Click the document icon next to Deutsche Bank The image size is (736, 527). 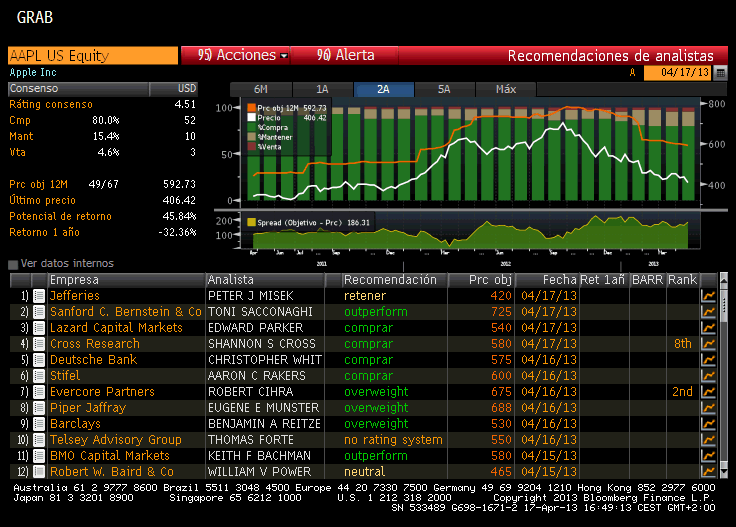pos(39,360)
